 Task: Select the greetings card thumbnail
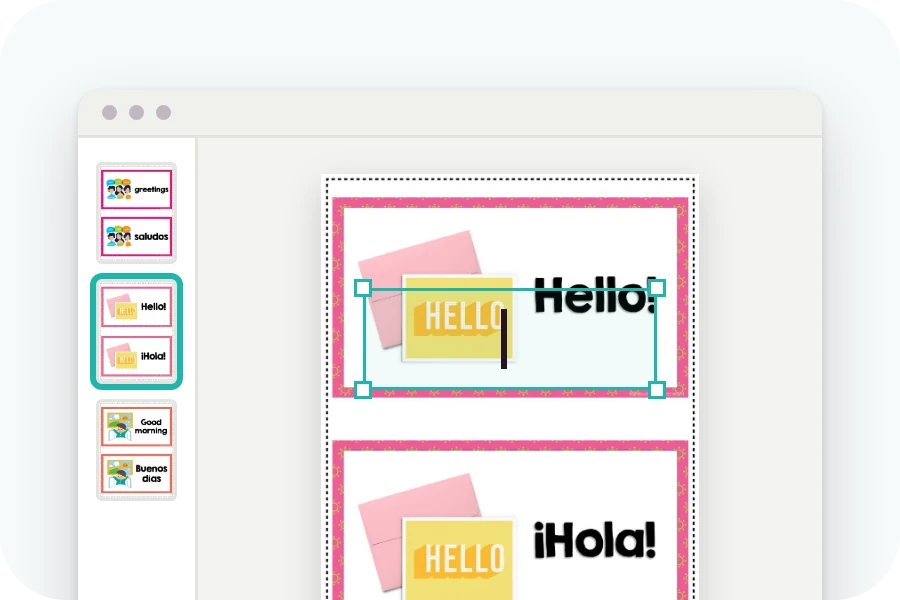pos(137,189)
